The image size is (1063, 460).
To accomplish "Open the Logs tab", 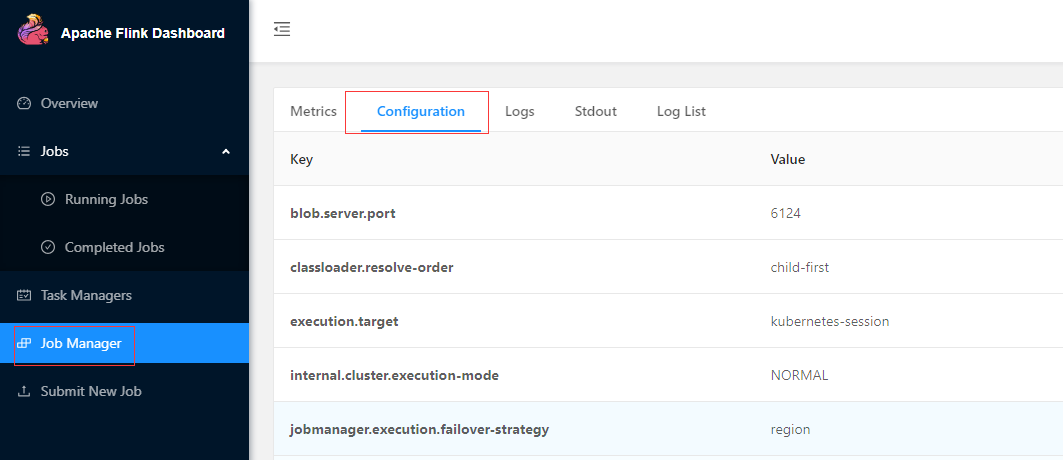I will pyautogui.click(x=519, y=112).
